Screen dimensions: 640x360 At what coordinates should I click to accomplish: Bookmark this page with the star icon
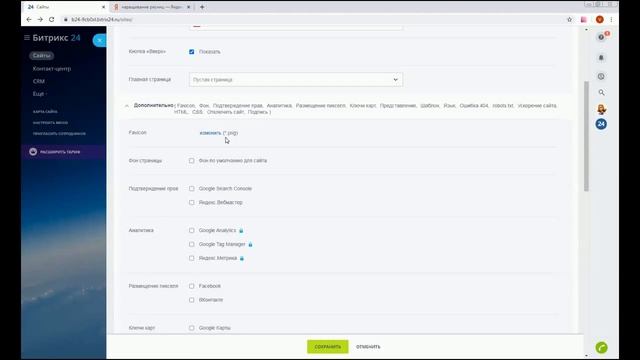(x=569, y=20)
